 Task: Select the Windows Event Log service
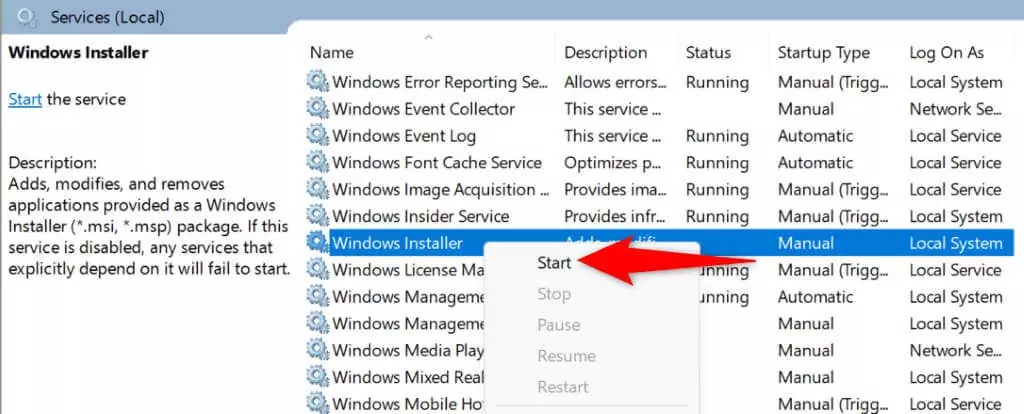tap(404, 136)
